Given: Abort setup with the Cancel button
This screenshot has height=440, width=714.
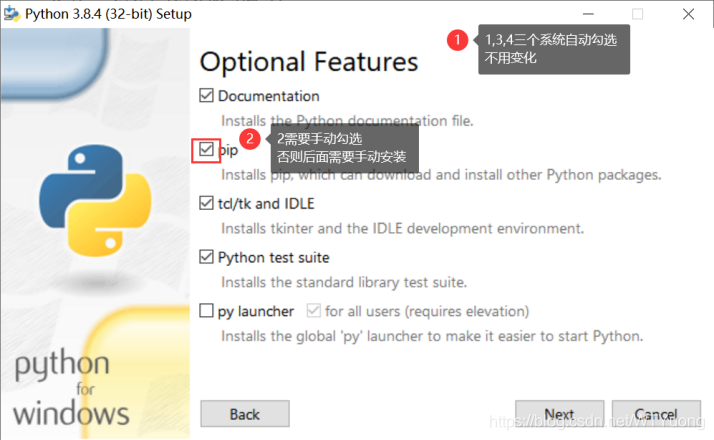Looking at the screenshot, I should coord(656,414).
